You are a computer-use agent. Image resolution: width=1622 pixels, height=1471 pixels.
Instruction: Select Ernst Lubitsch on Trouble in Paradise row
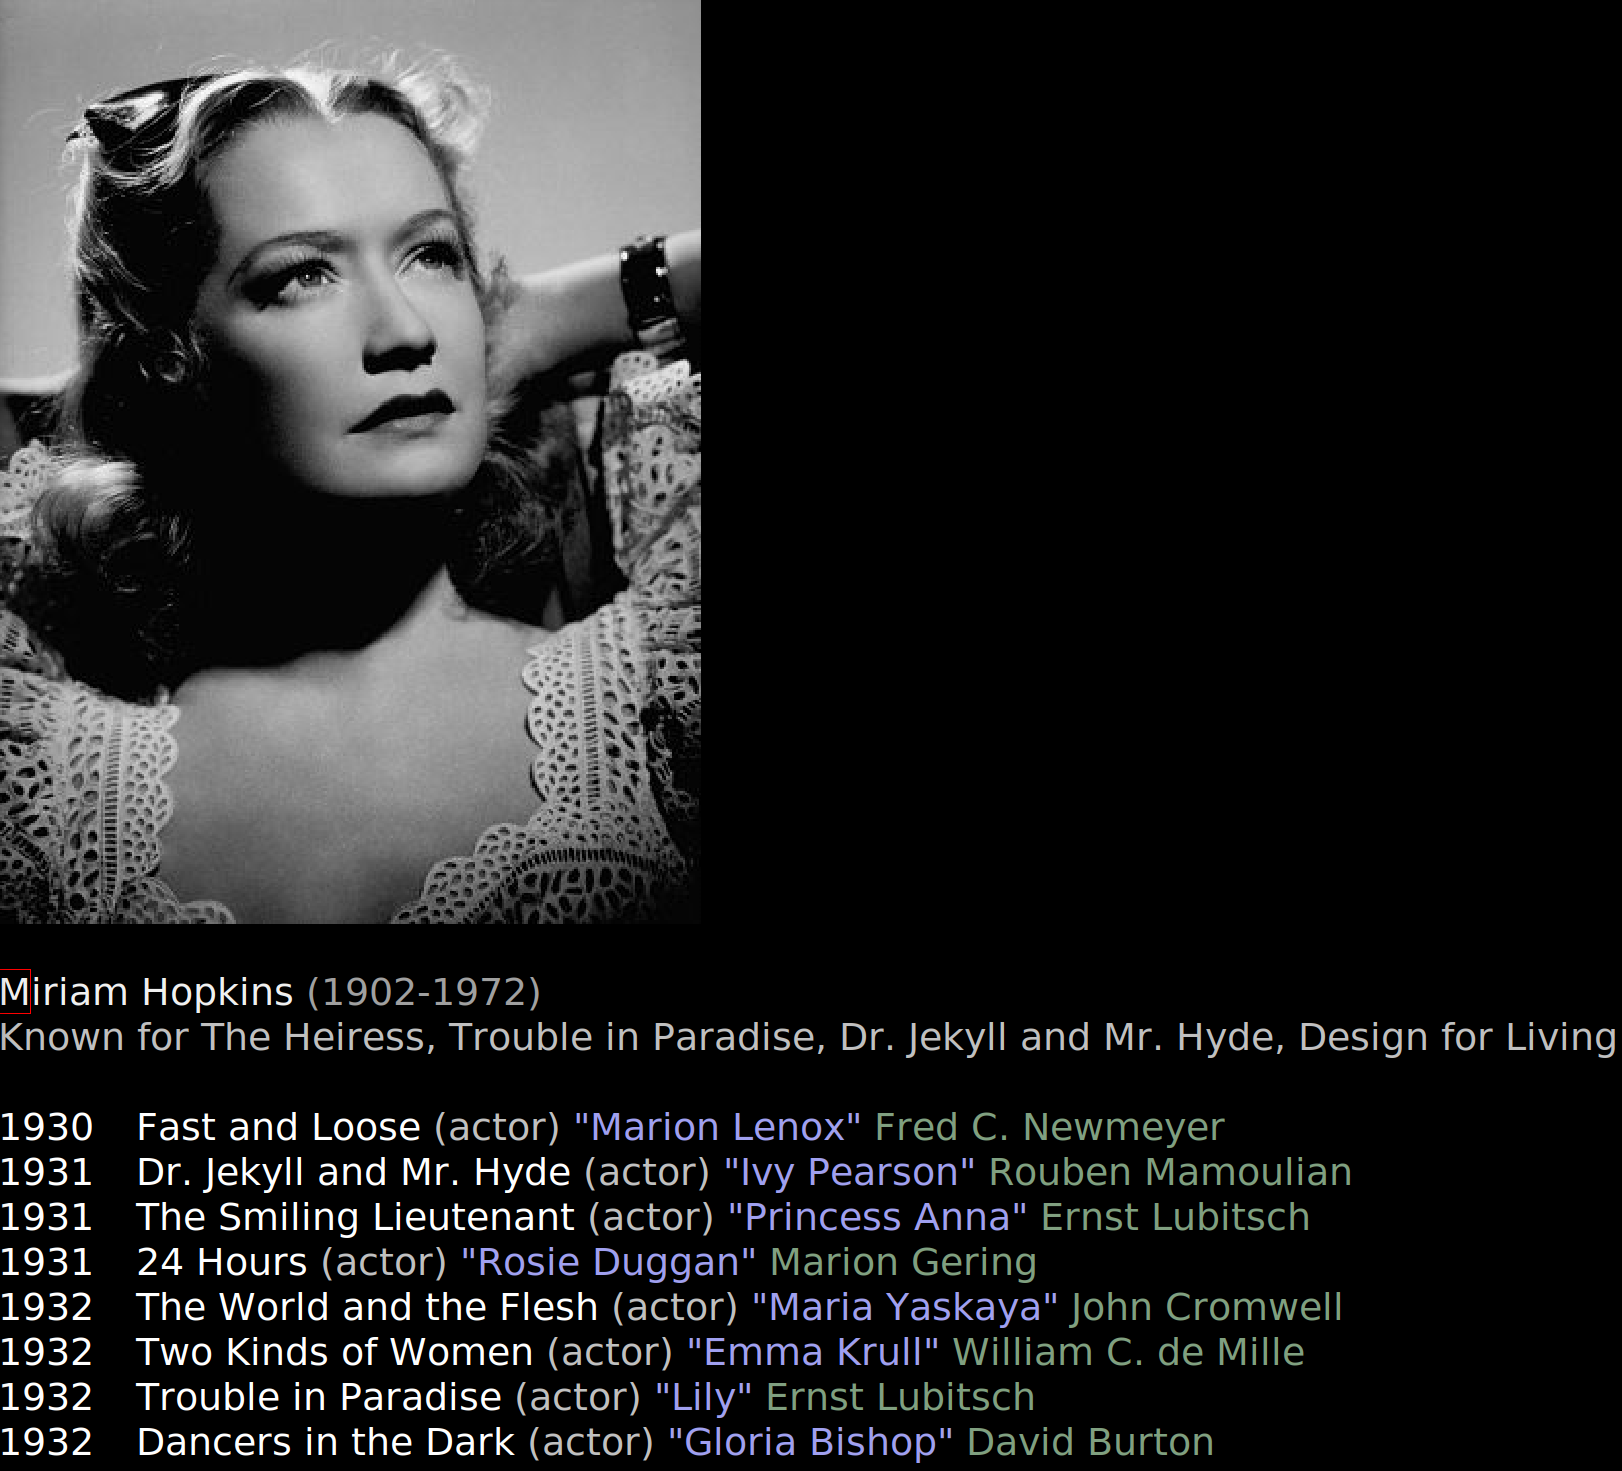[900, 1397]
